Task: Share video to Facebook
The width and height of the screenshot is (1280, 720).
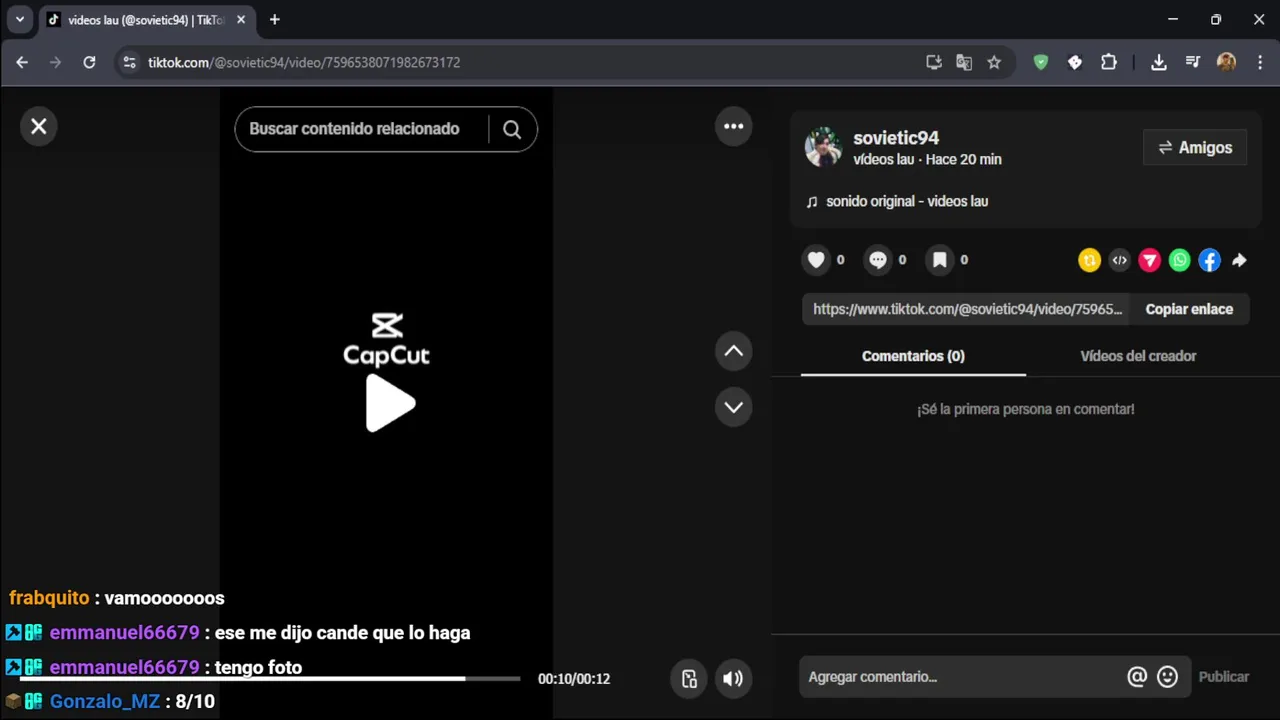Action: point(1209,260)
